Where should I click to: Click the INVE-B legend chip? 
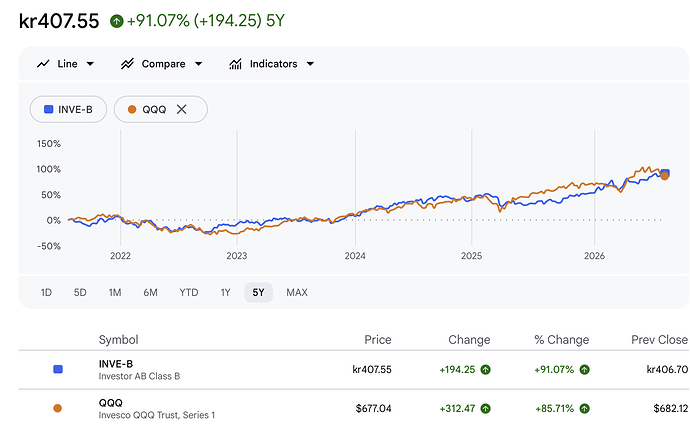(x=68, y=109)
